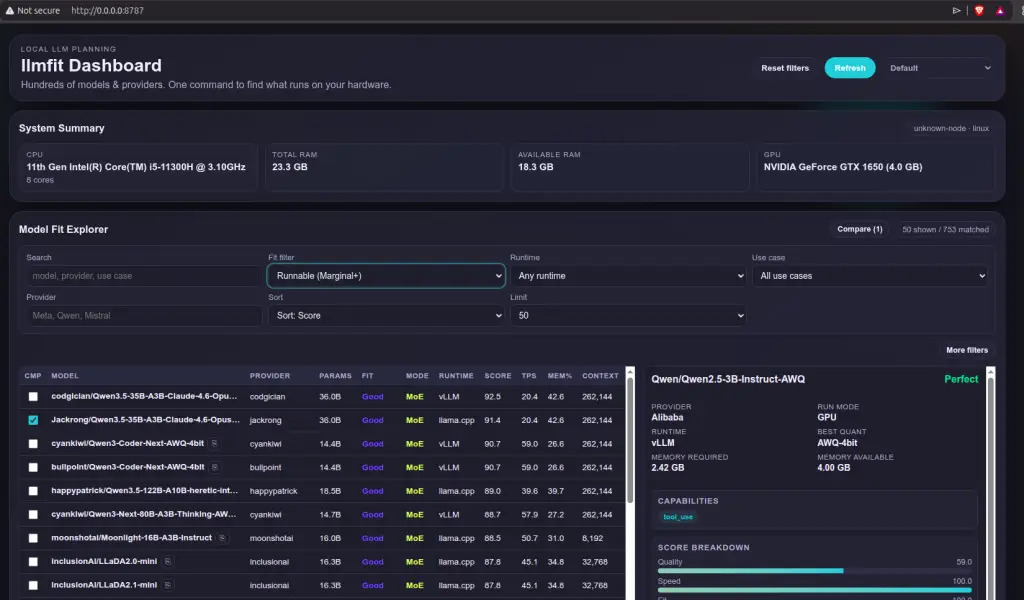Uncheck the Jackrong/Qwen3.5-35B compare checkbox
1024x600 pixels.
pyautogui.click(x=34, y=419)
